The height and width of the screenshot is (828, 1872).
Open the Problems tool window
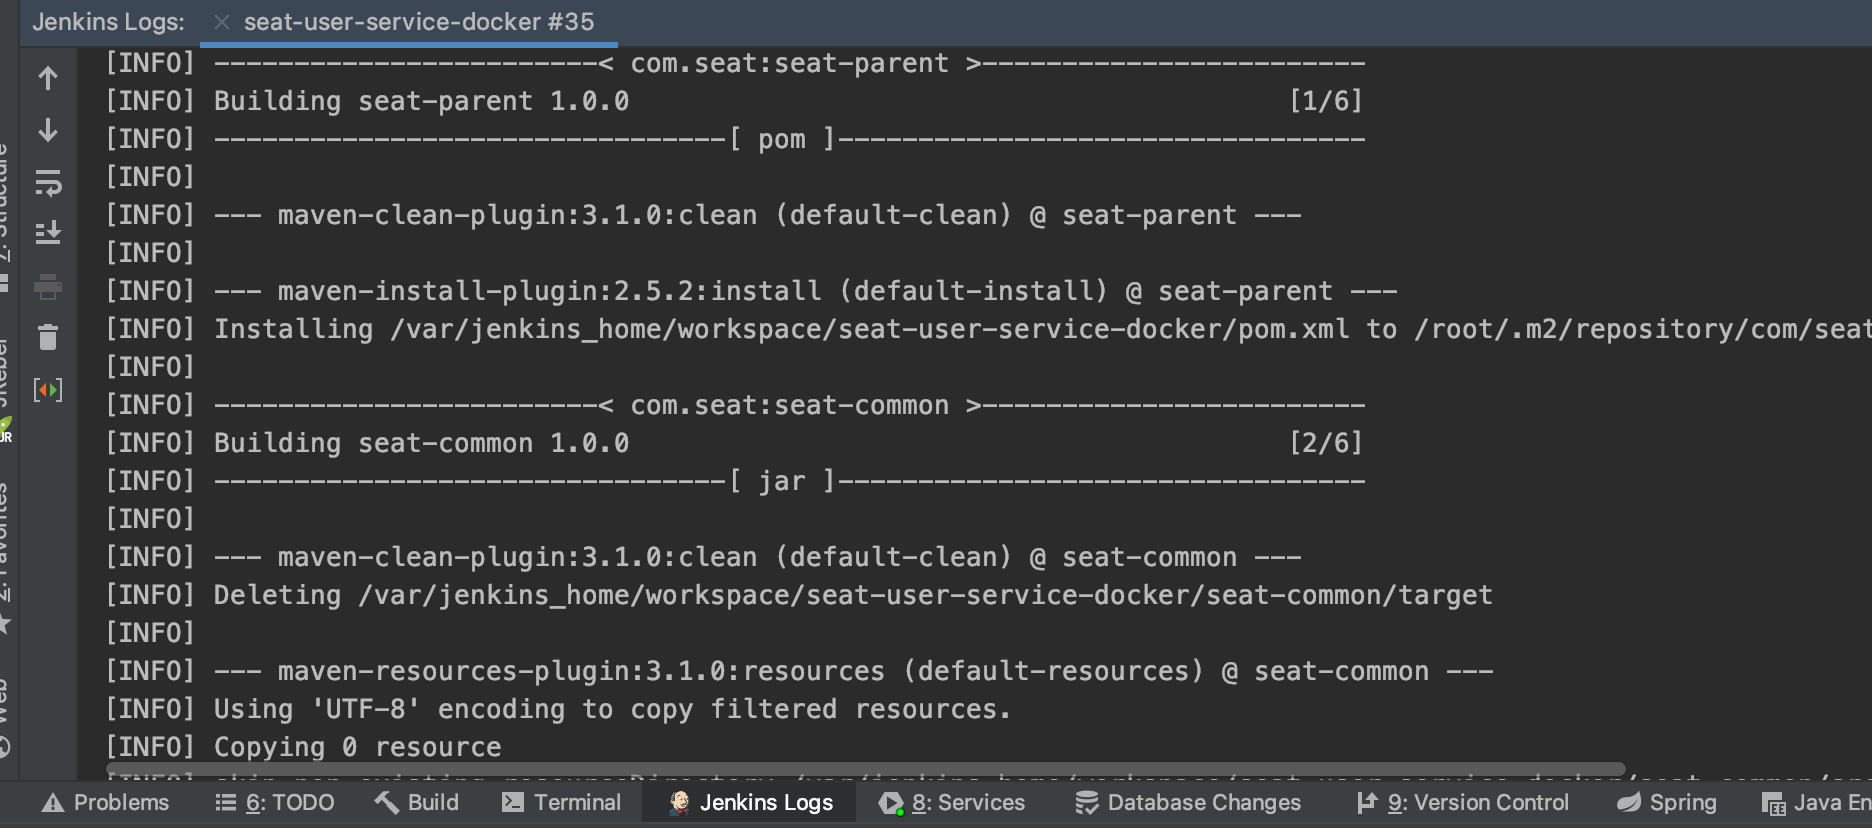[x=106, y=802]
